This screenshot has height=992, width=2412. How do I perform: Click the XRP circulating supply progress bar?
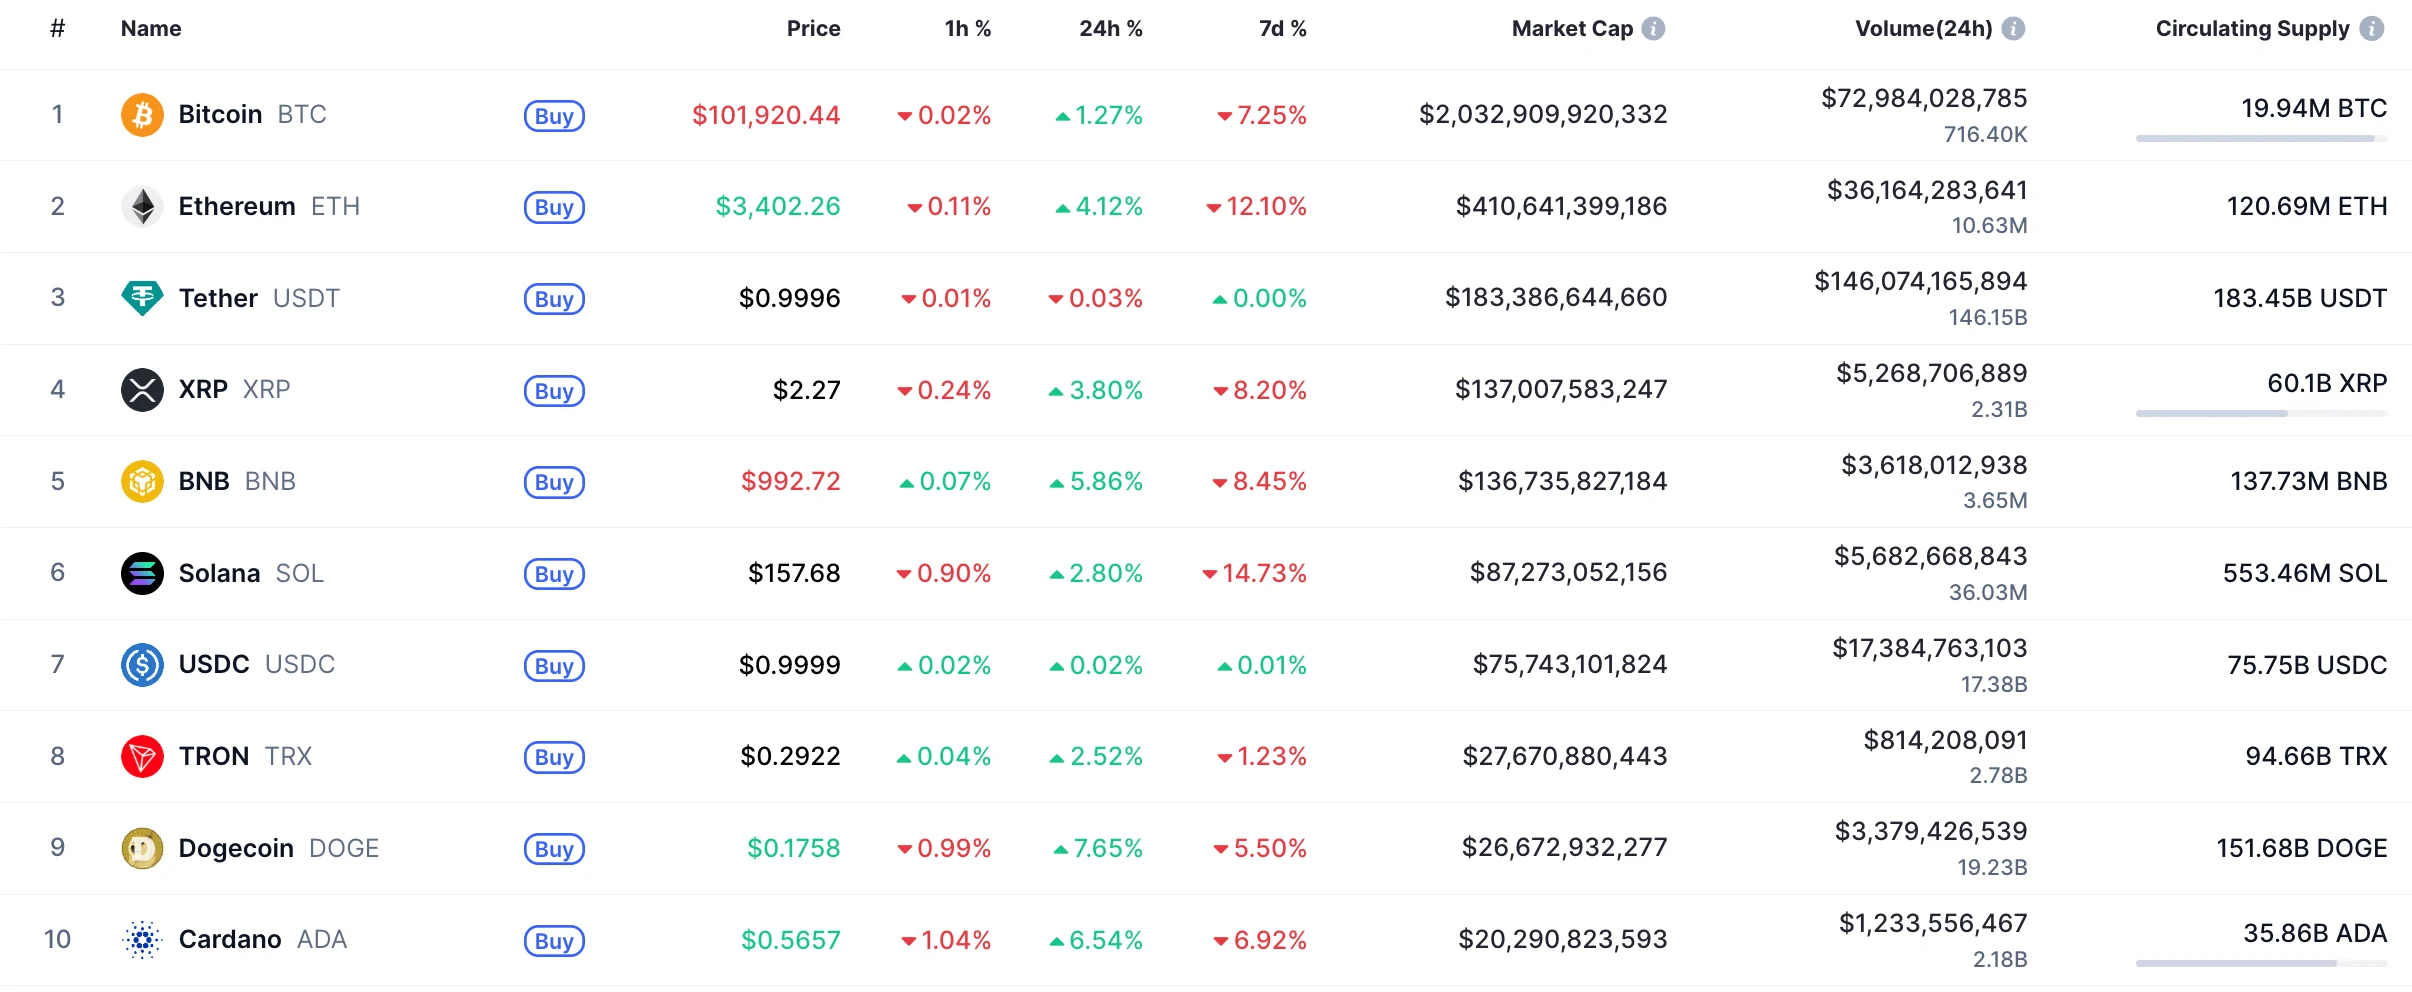pos(2260,413)
